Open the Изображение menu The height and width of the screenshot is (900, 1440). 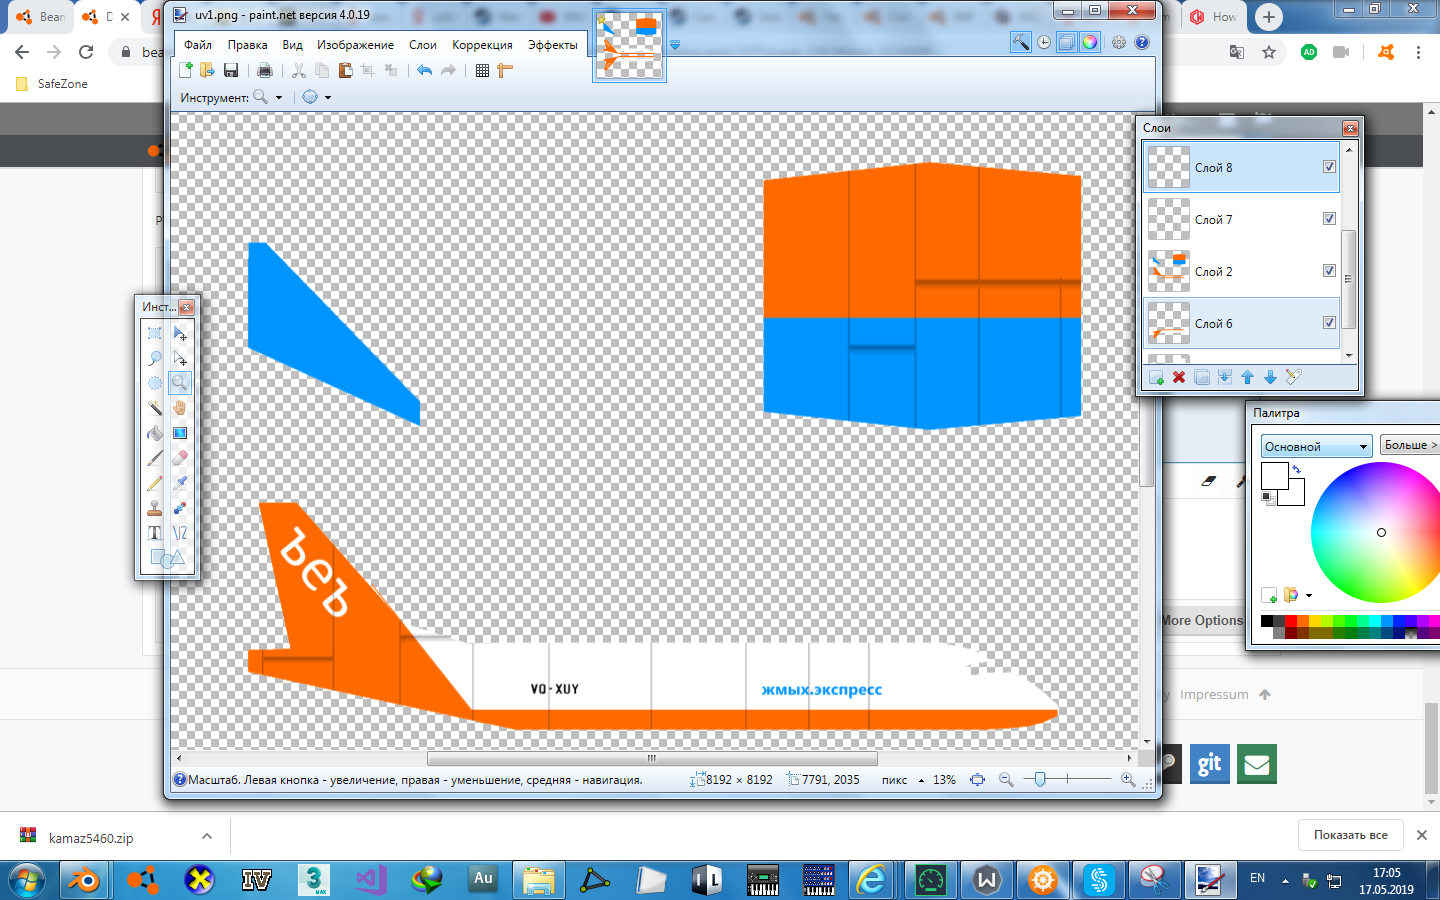tap(355, 45)
